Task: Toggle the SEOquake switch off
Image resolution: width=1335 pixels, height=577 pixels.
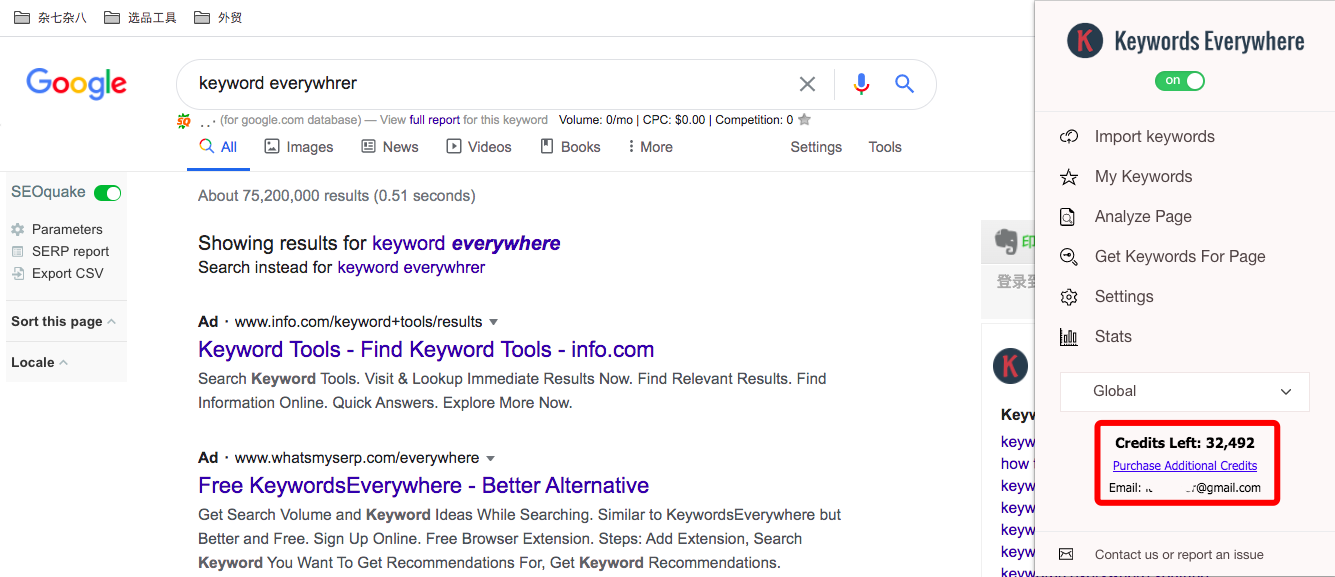Action: click(x=107, y=193)
